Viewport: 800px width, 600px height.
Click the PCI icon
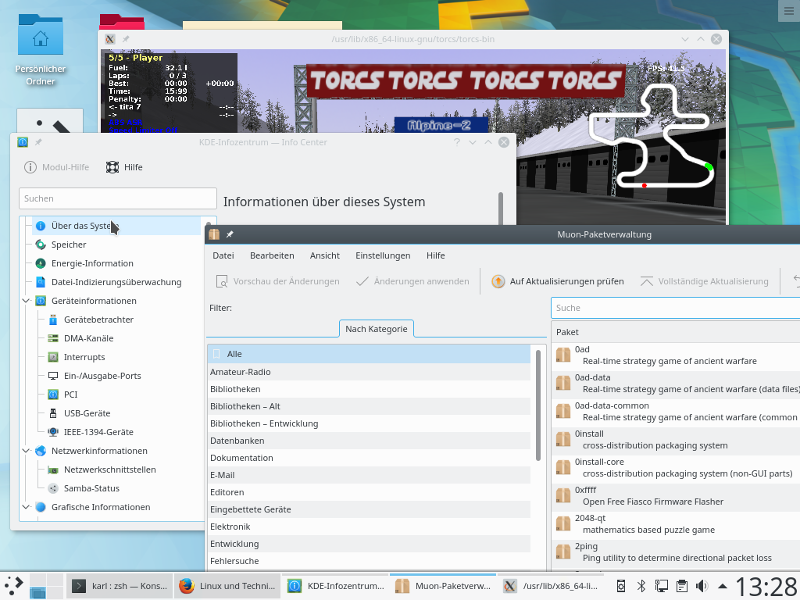coord(53,394)
